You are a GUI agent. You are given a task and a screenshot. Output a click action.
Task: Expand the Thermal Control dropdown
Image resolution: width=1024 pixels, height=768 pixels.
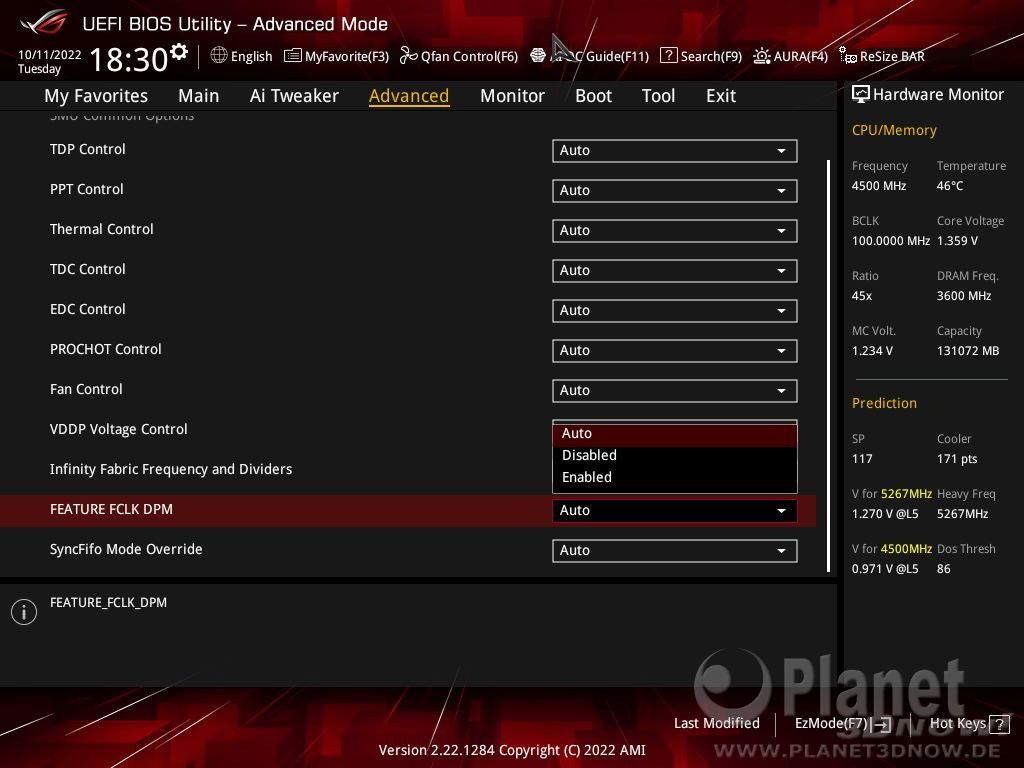pos(675,231)
